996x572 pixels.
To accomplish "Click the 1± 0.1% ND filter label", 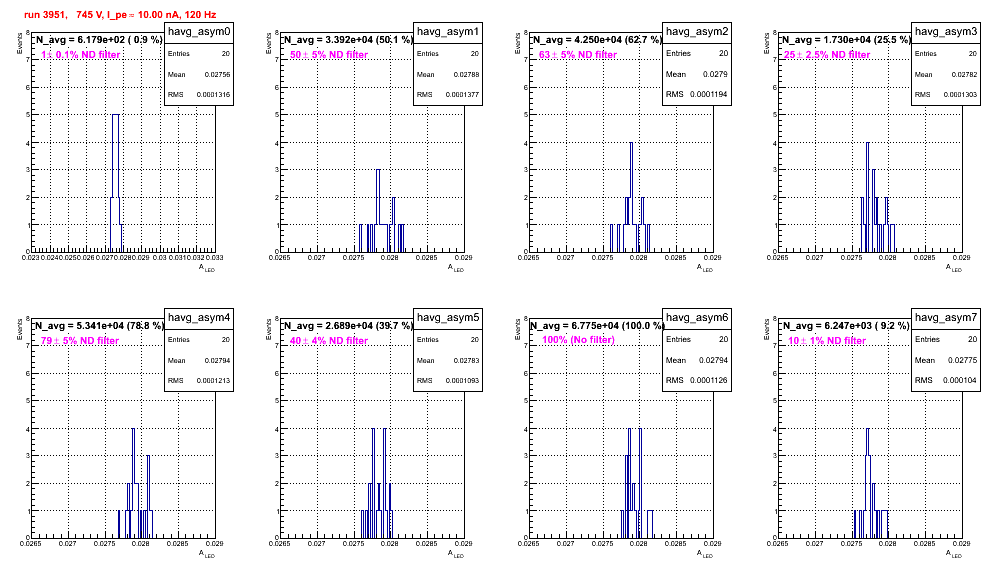I will (x=81, y=55).
